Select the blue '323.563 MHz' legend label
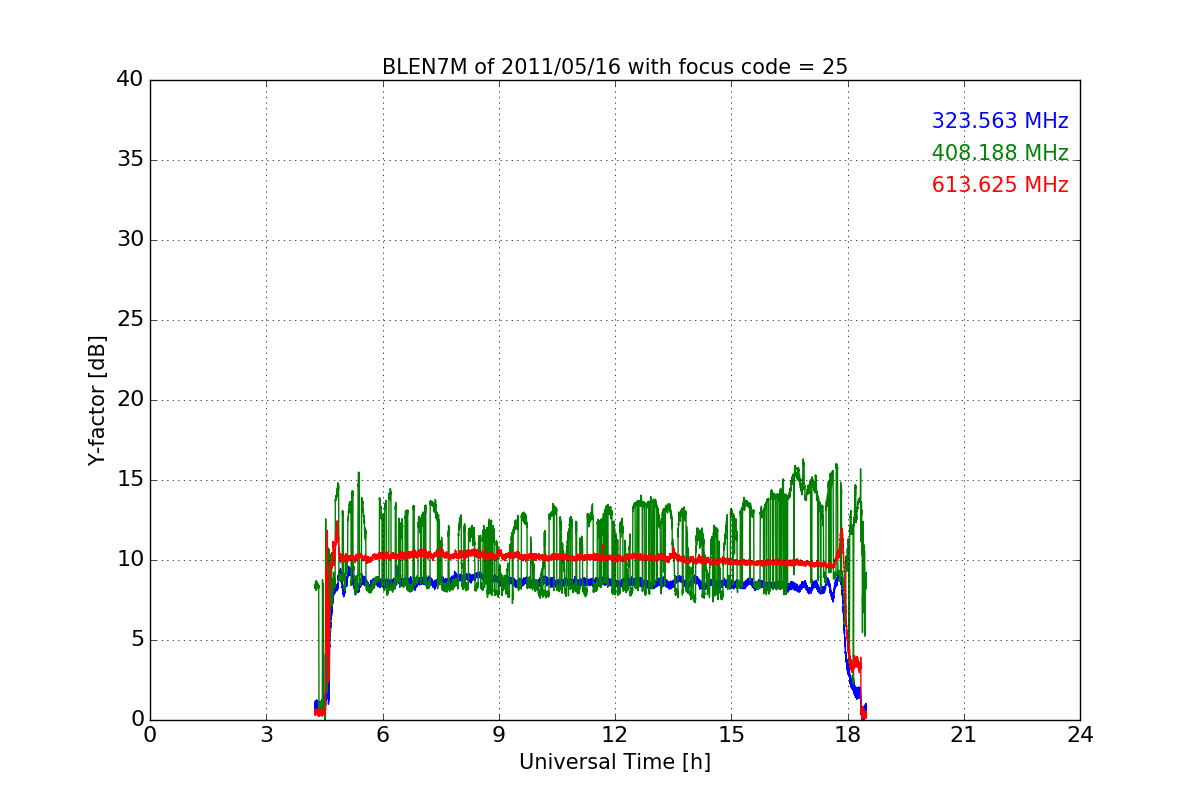 click(1000, 121)
